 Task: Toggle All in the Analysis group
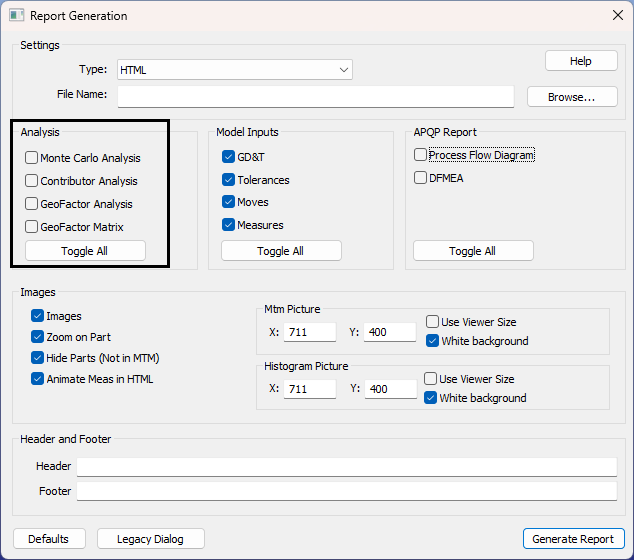tap(85, 251)
